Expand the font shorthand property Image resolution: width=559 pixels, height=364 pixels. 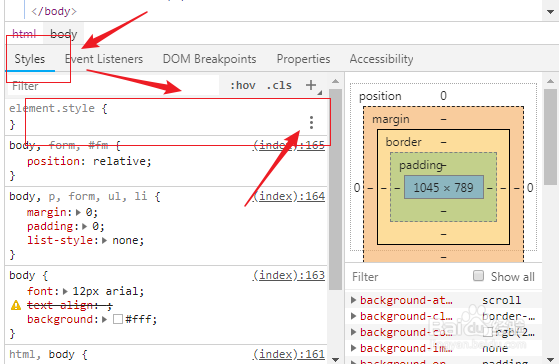click(x=65, y=291)
